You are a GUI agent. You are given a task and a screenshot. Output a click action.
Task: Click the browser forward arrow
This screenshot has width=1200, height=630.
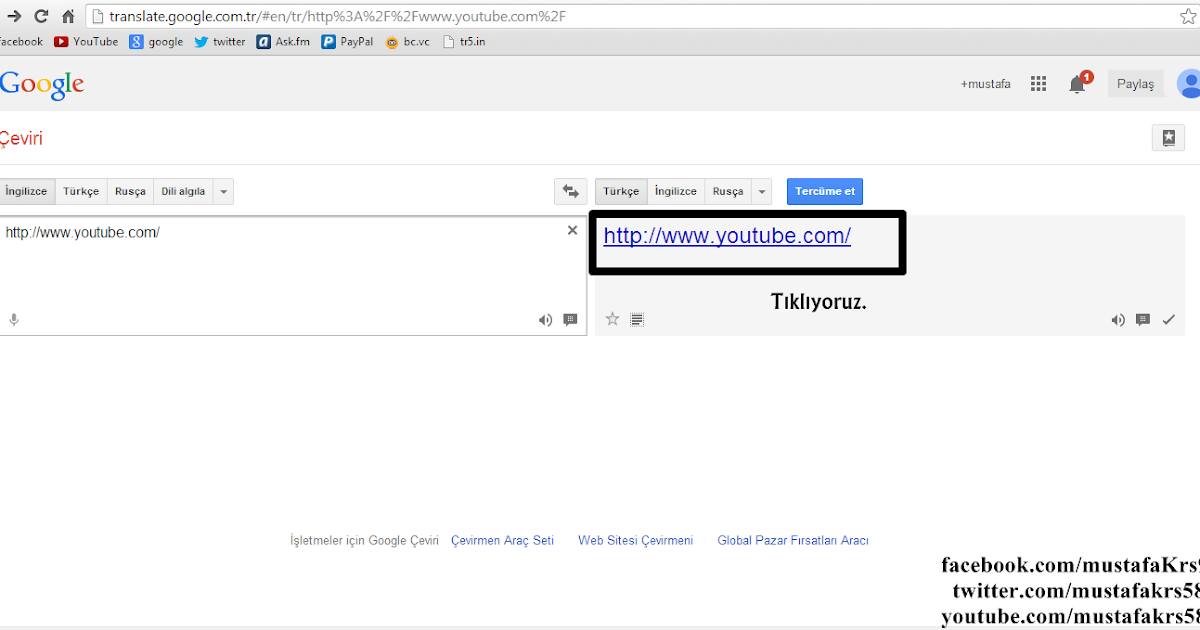[14, 16]
